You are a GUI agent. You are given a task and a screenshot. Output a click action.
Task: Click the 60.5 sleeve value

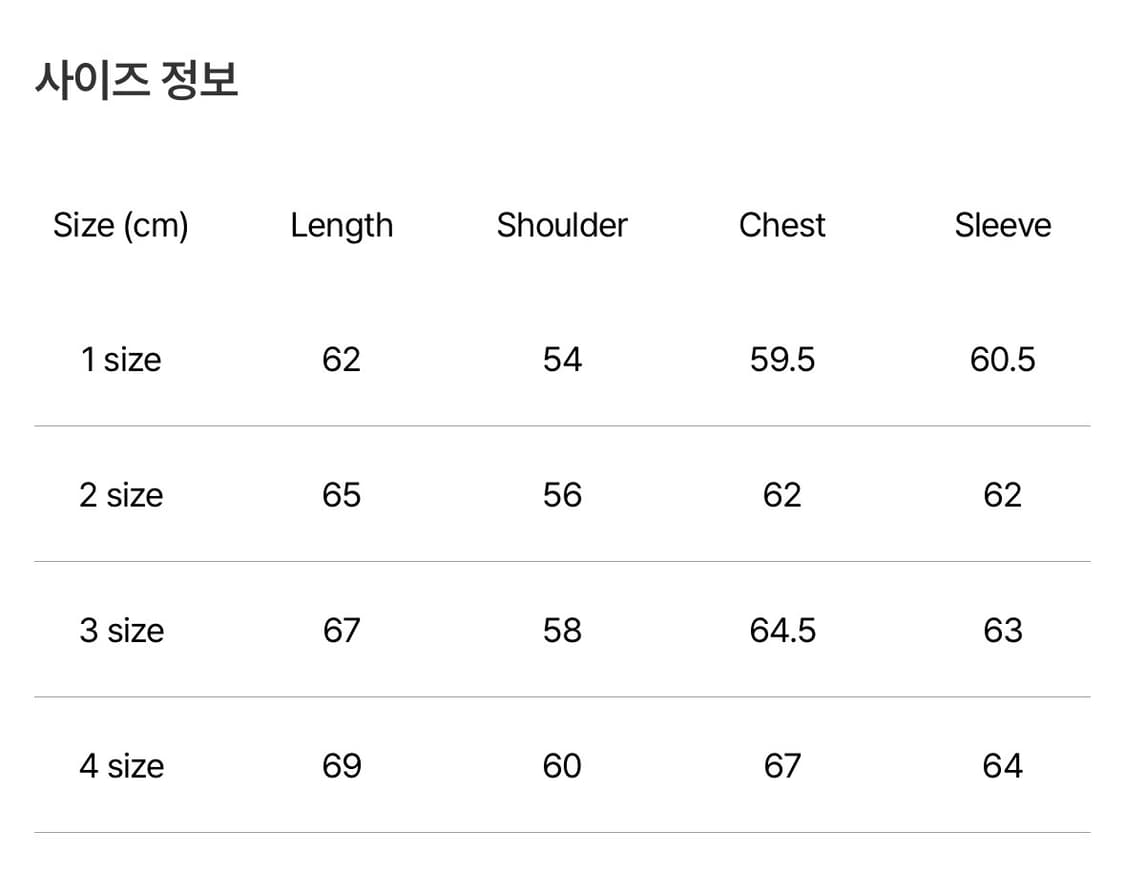tap(1003, 360)
